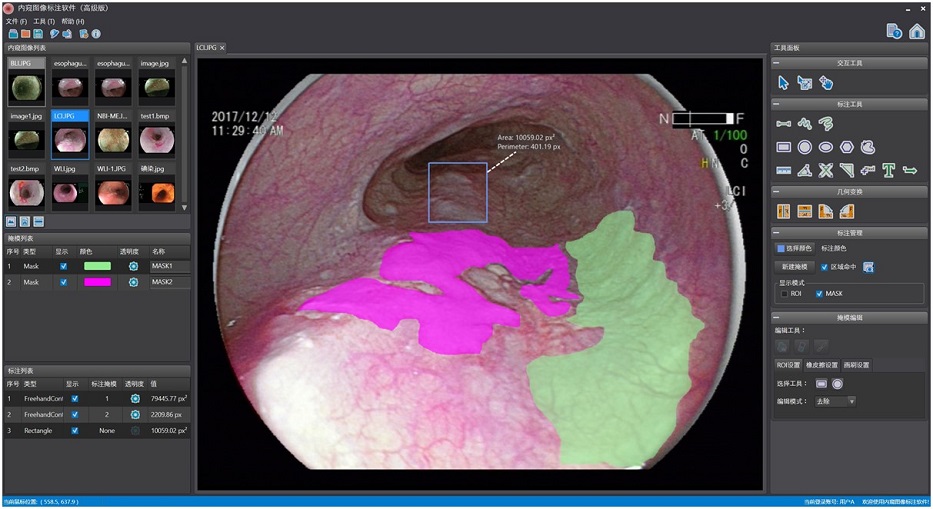Click the image list scroll down arrow
933x509 pixels.
coord(184,208)
